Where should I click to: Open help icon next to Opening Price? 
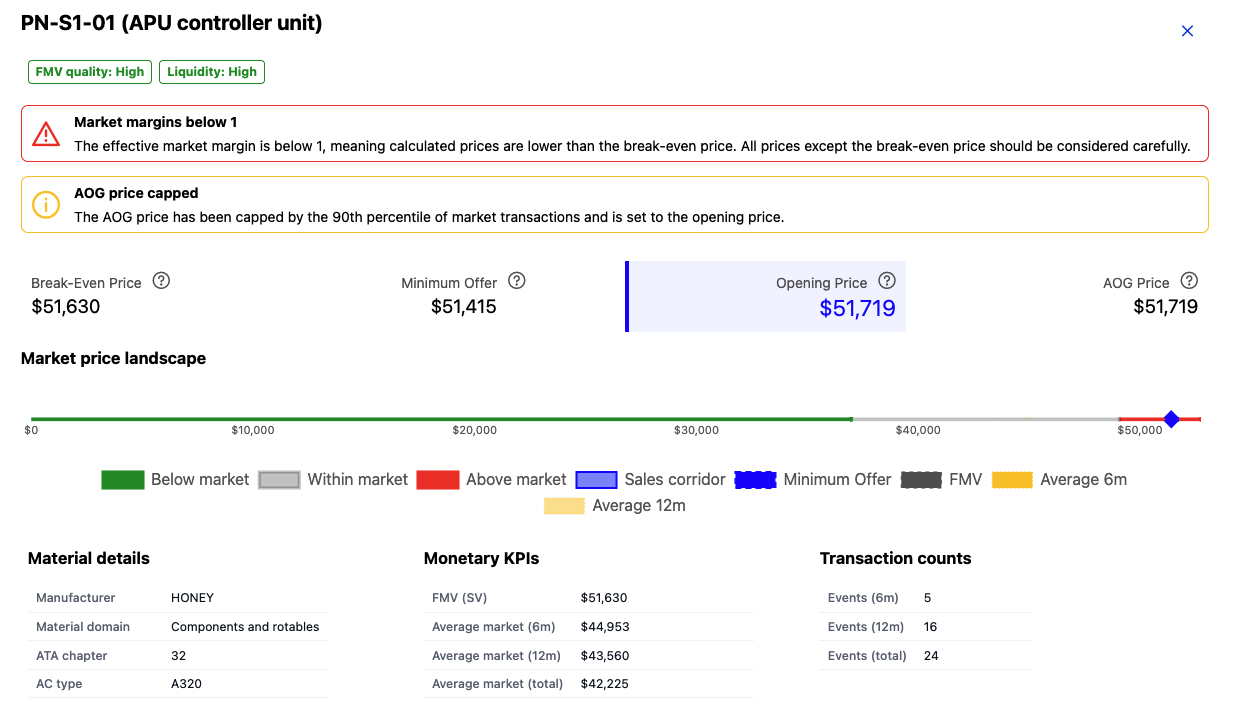point(887,281)
